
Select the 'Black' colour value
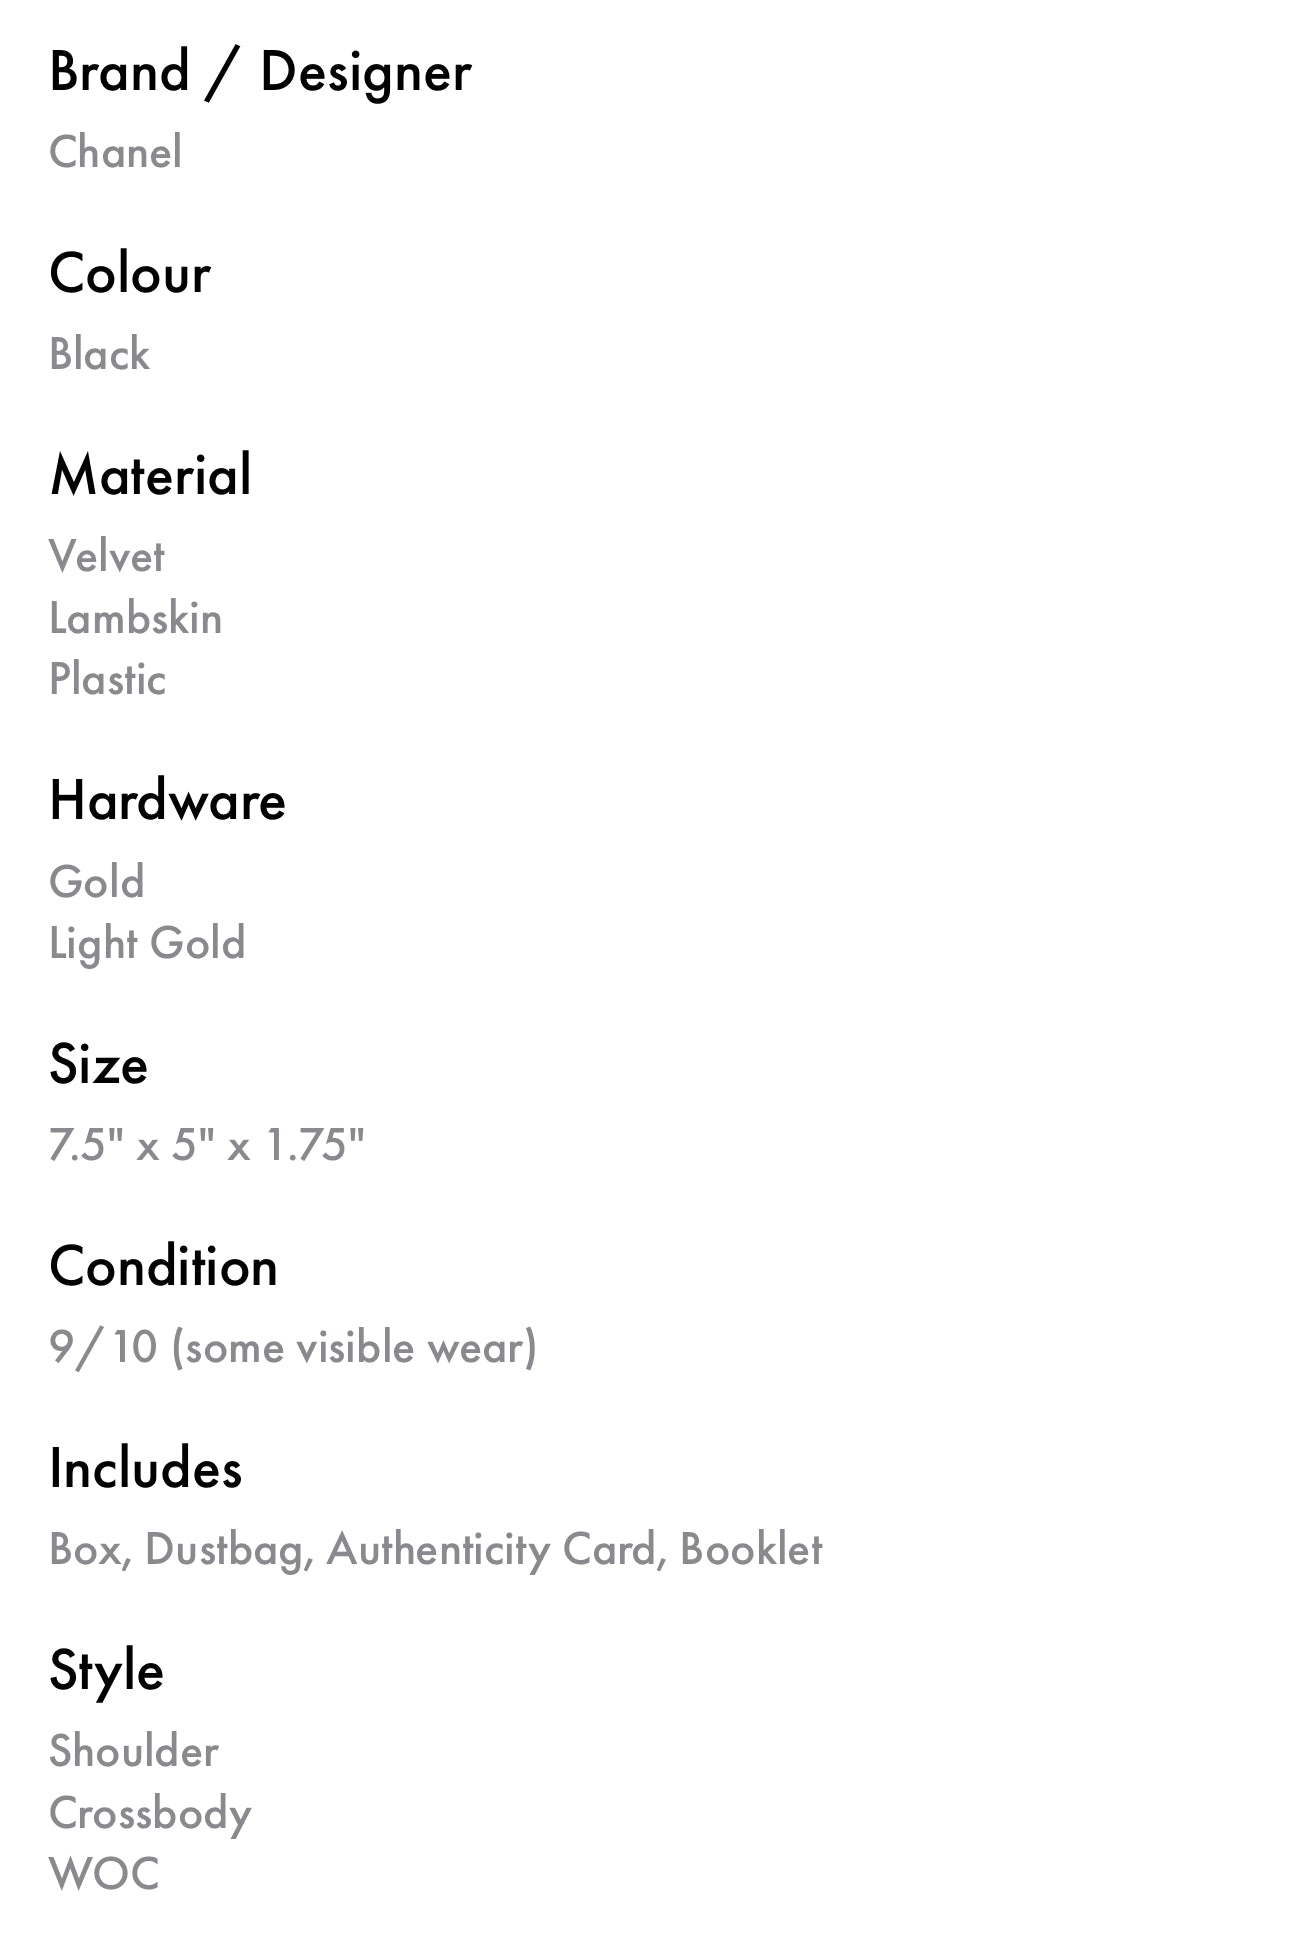(x=99, y=355)
